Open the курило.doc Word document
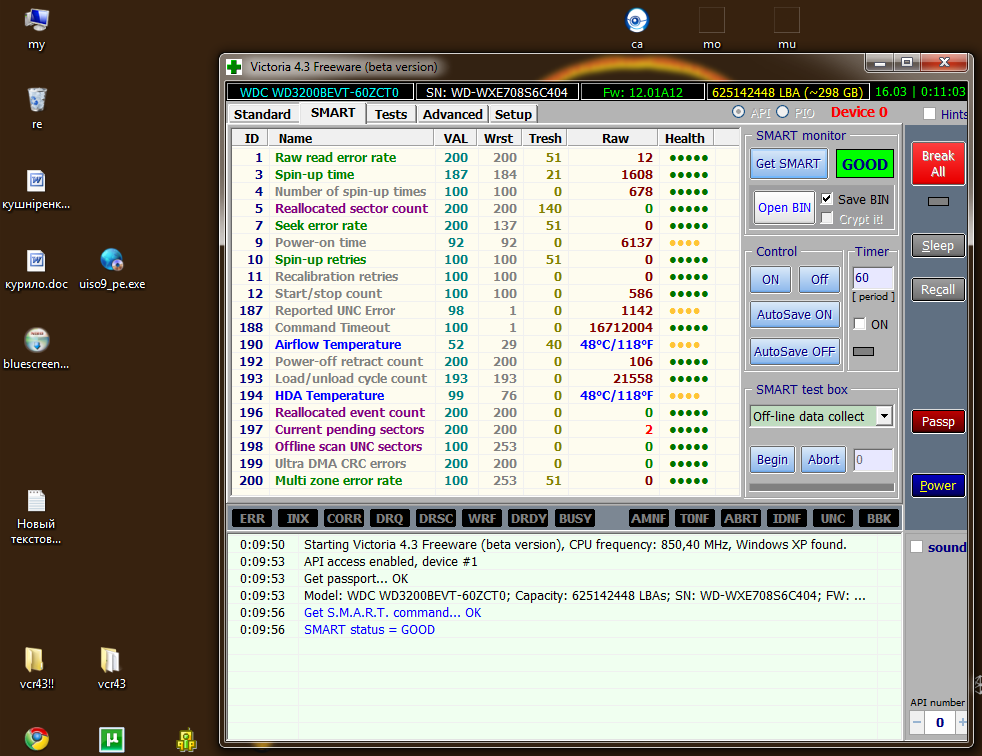This screenshot has height=756, width=982. [37, 261]
